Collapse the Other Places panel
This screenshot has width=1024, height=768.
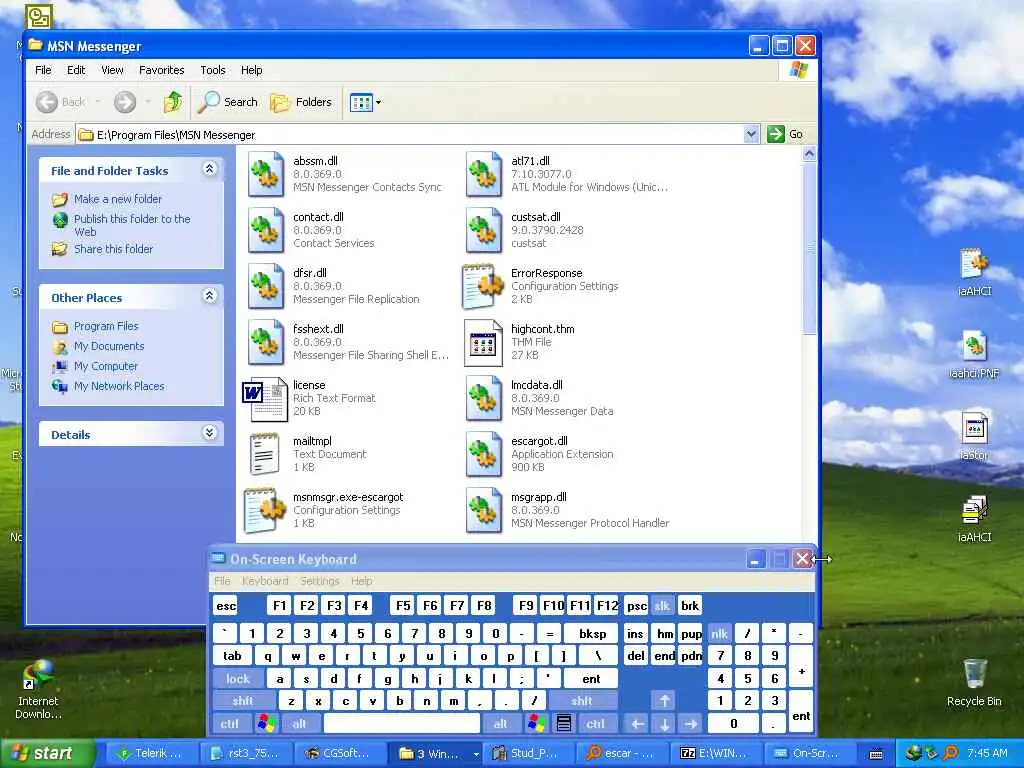[210, 296]
